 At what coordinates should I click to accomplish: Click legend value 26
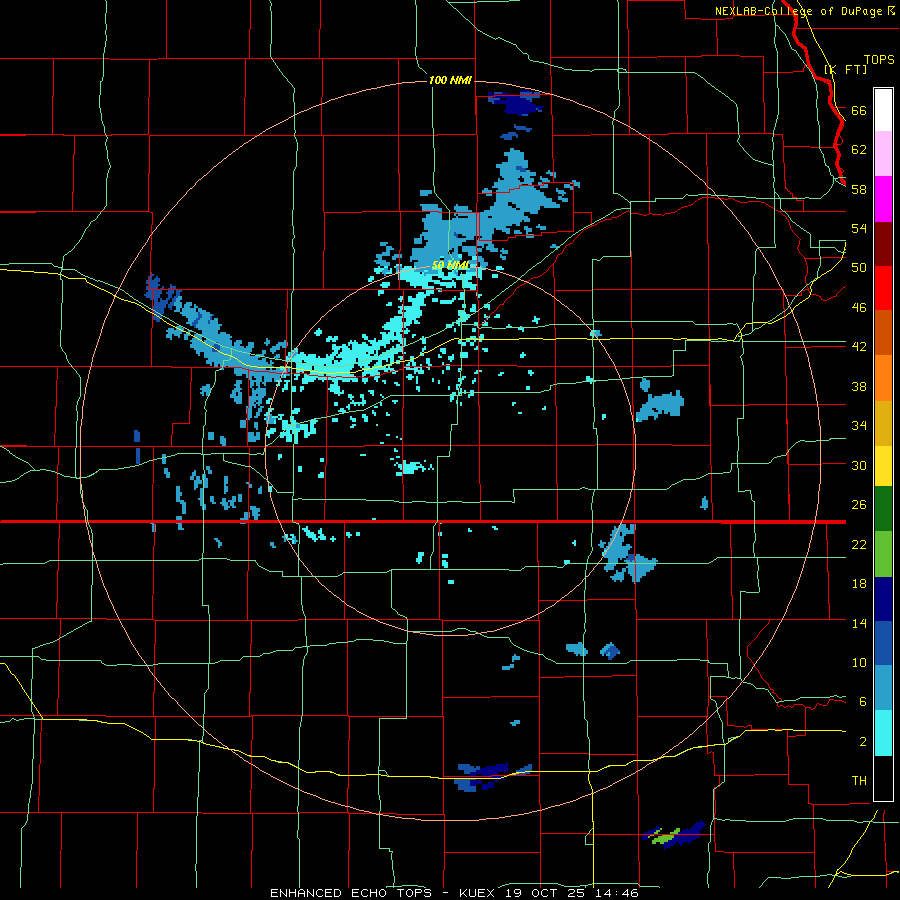point(859,505)
